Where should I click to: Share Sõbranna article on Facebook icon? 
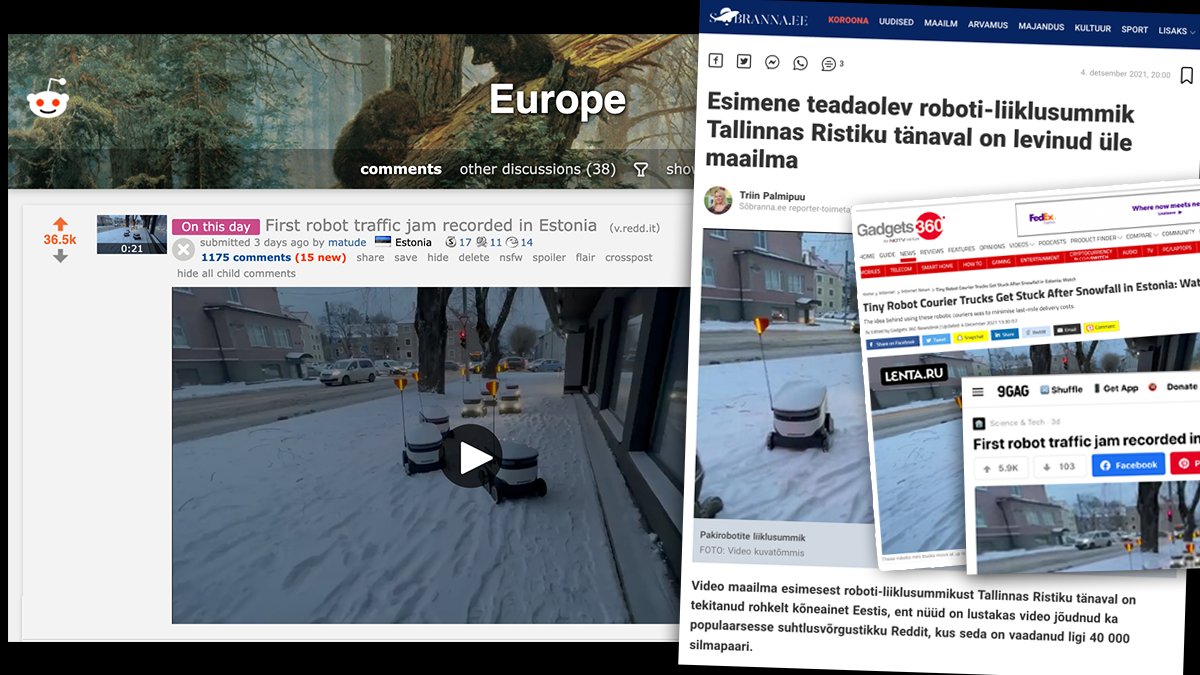(x=716, y=60)
